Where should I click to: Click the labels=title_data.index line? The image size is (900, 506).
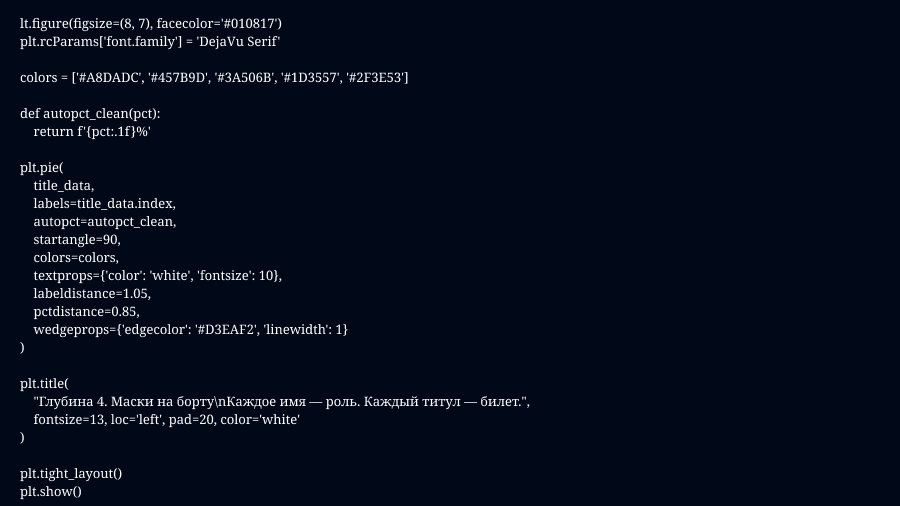pyautogui.click(x=104, y=203)
